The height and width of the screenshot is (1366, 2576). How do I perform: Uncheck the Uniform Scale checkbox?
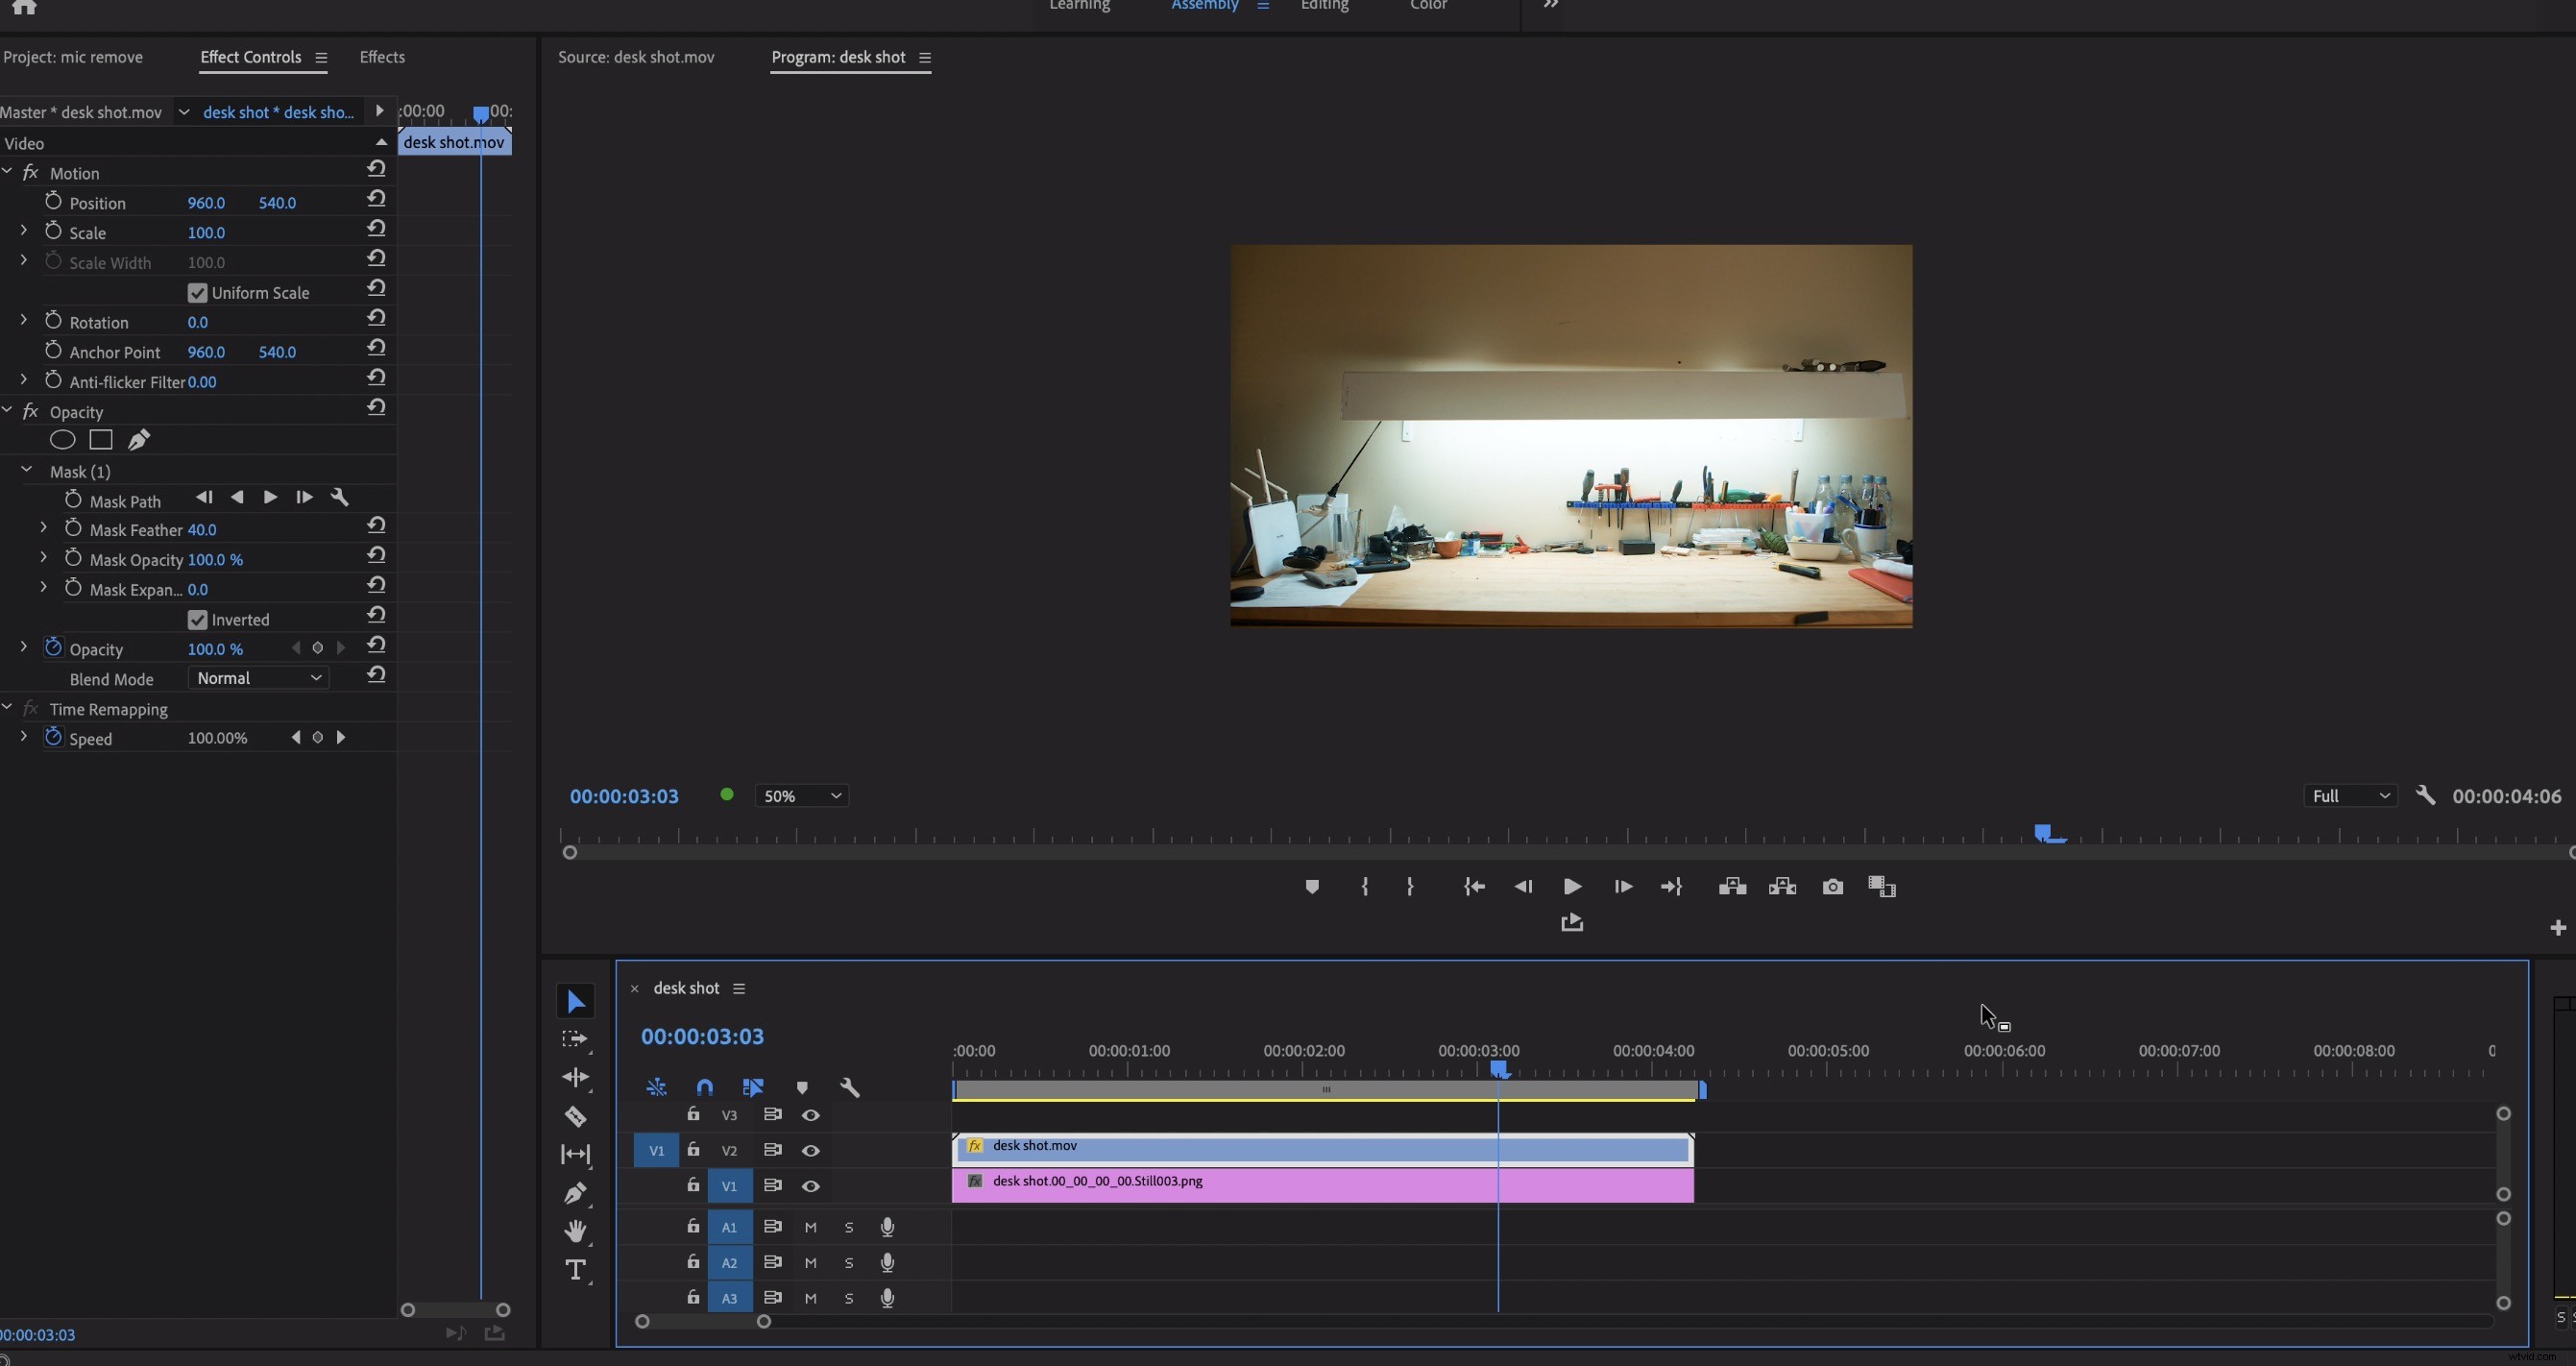tap(196, 292)
